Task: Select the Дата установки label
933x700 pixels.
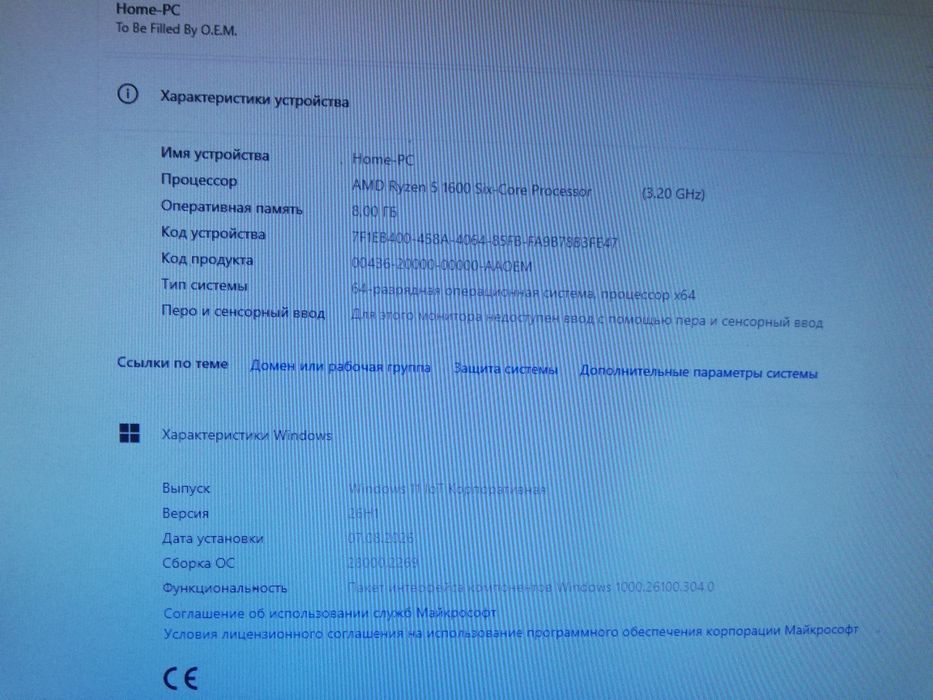Action: click(x=212, y=538)
